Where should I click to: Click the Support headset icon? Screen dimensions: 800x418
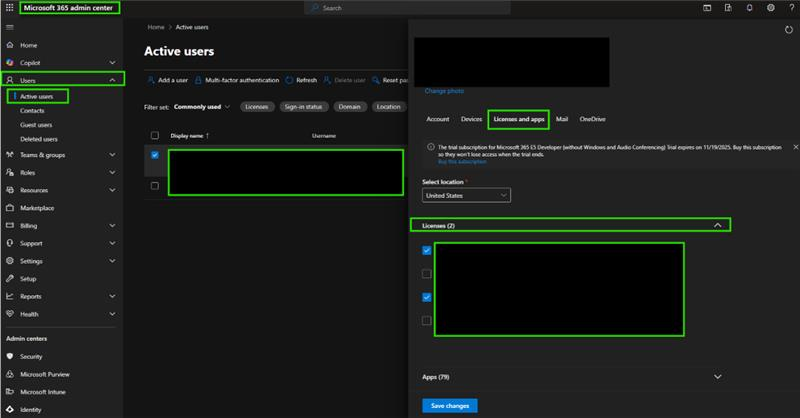tap(10, 243)
